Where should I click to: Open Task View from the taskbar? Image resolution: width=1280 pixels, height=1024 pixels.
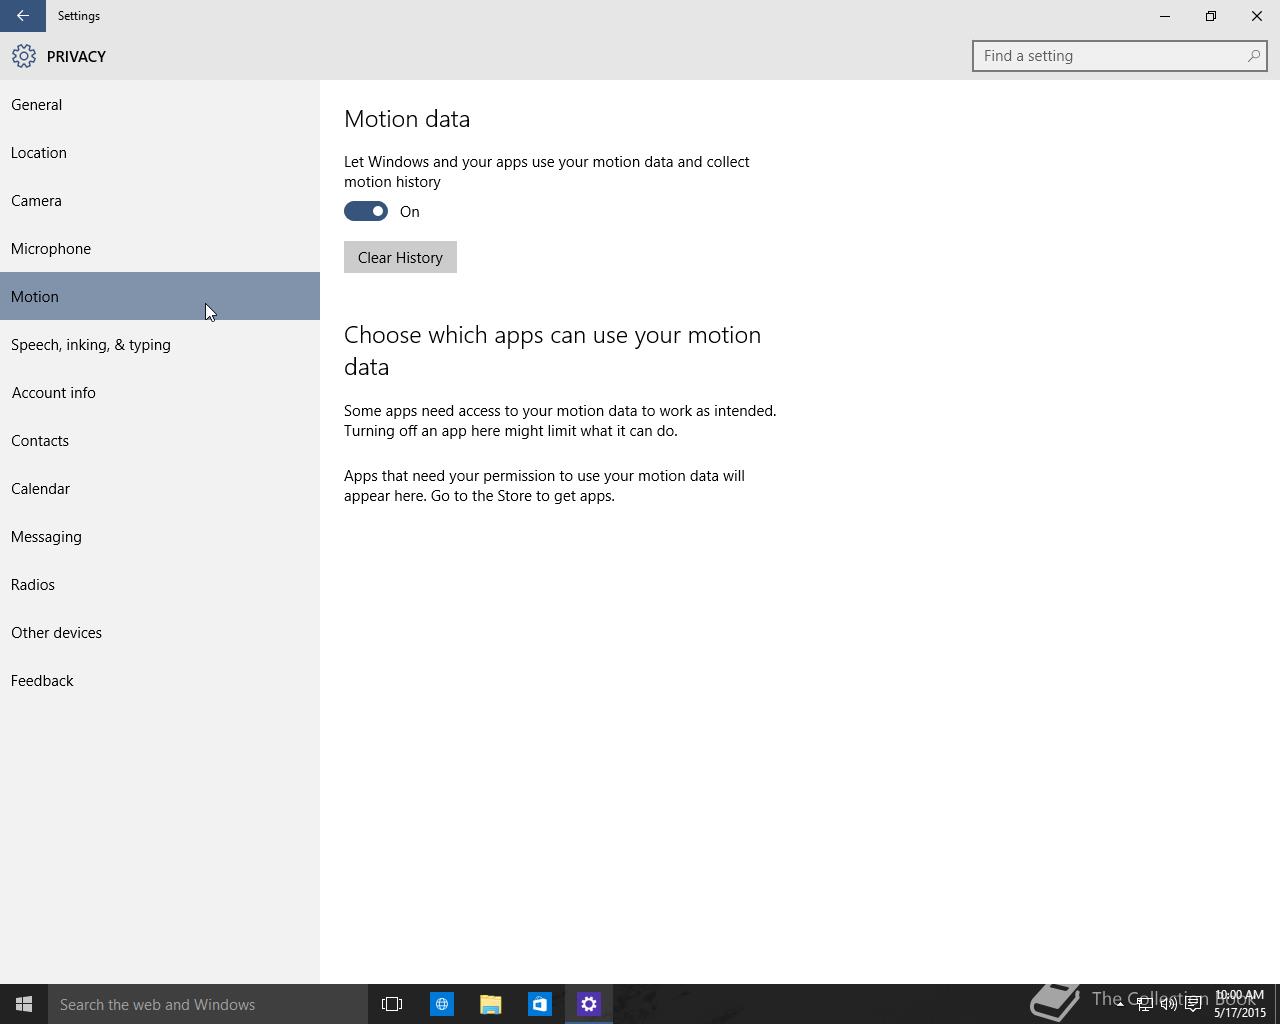[392, 1004]
